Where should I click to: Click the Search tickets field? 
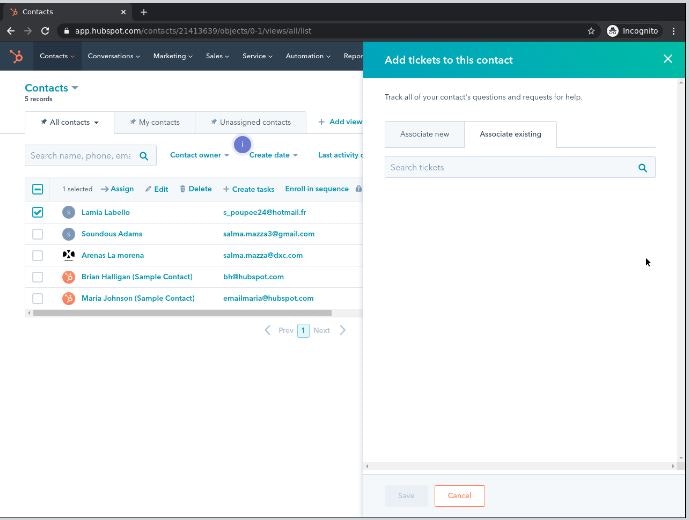point(520,167)
